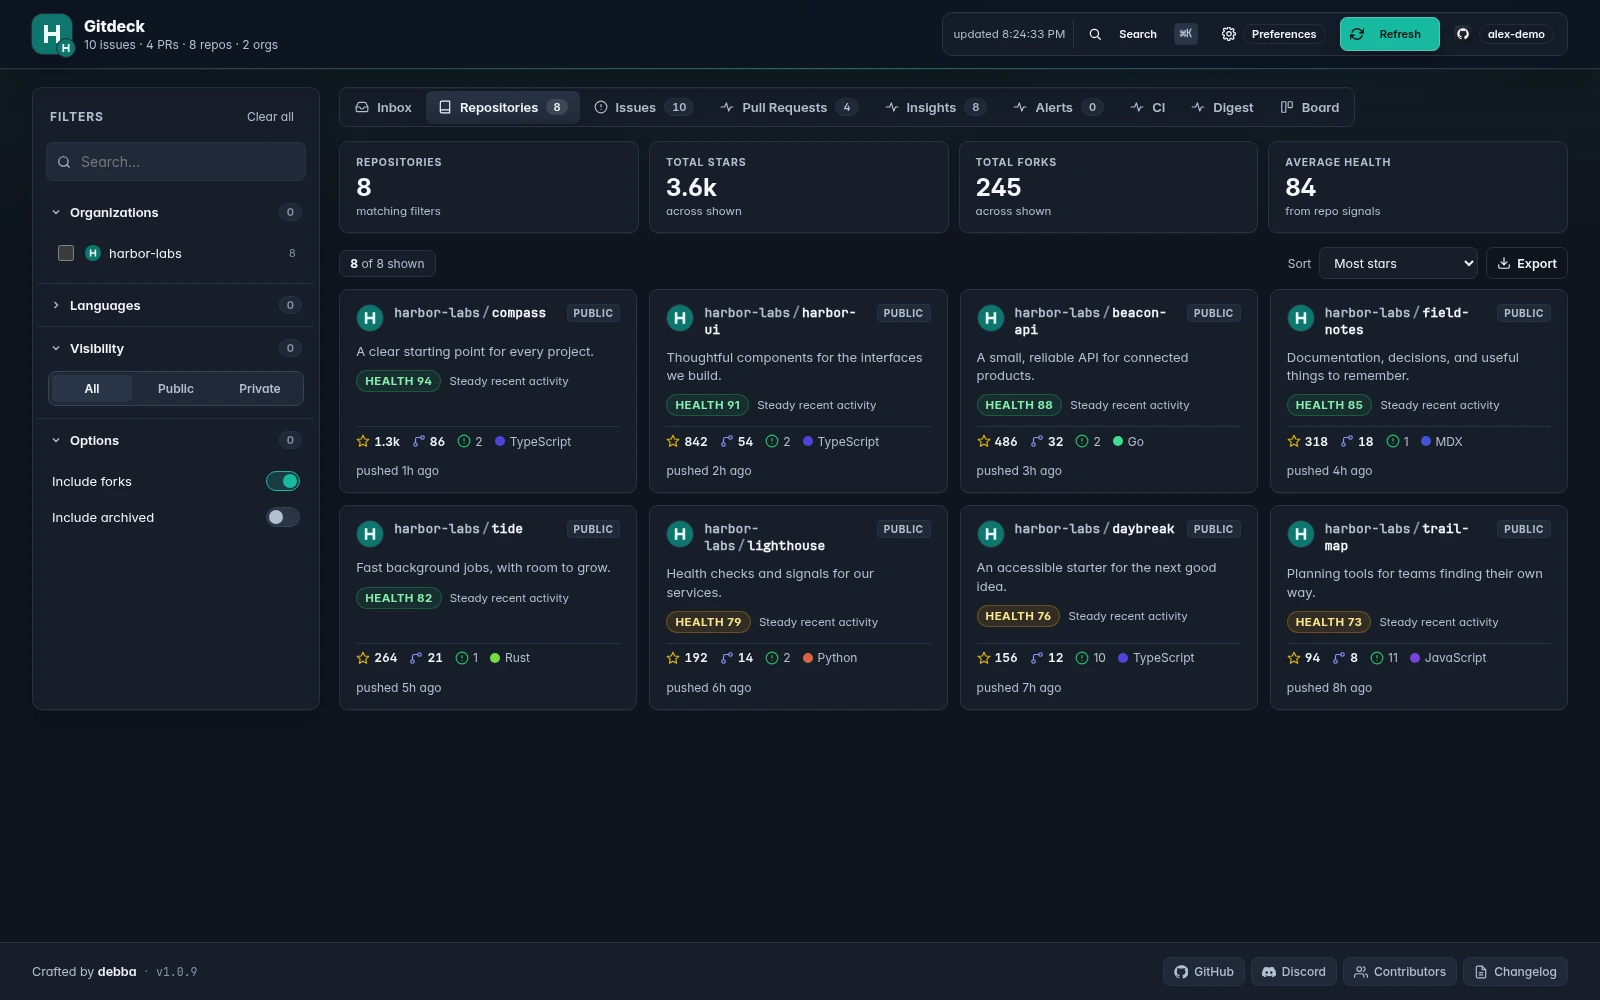Screen dimensions: 1600x1000
Task: Click the star icon on trail-map card
Action: [x=1294, y=658]
